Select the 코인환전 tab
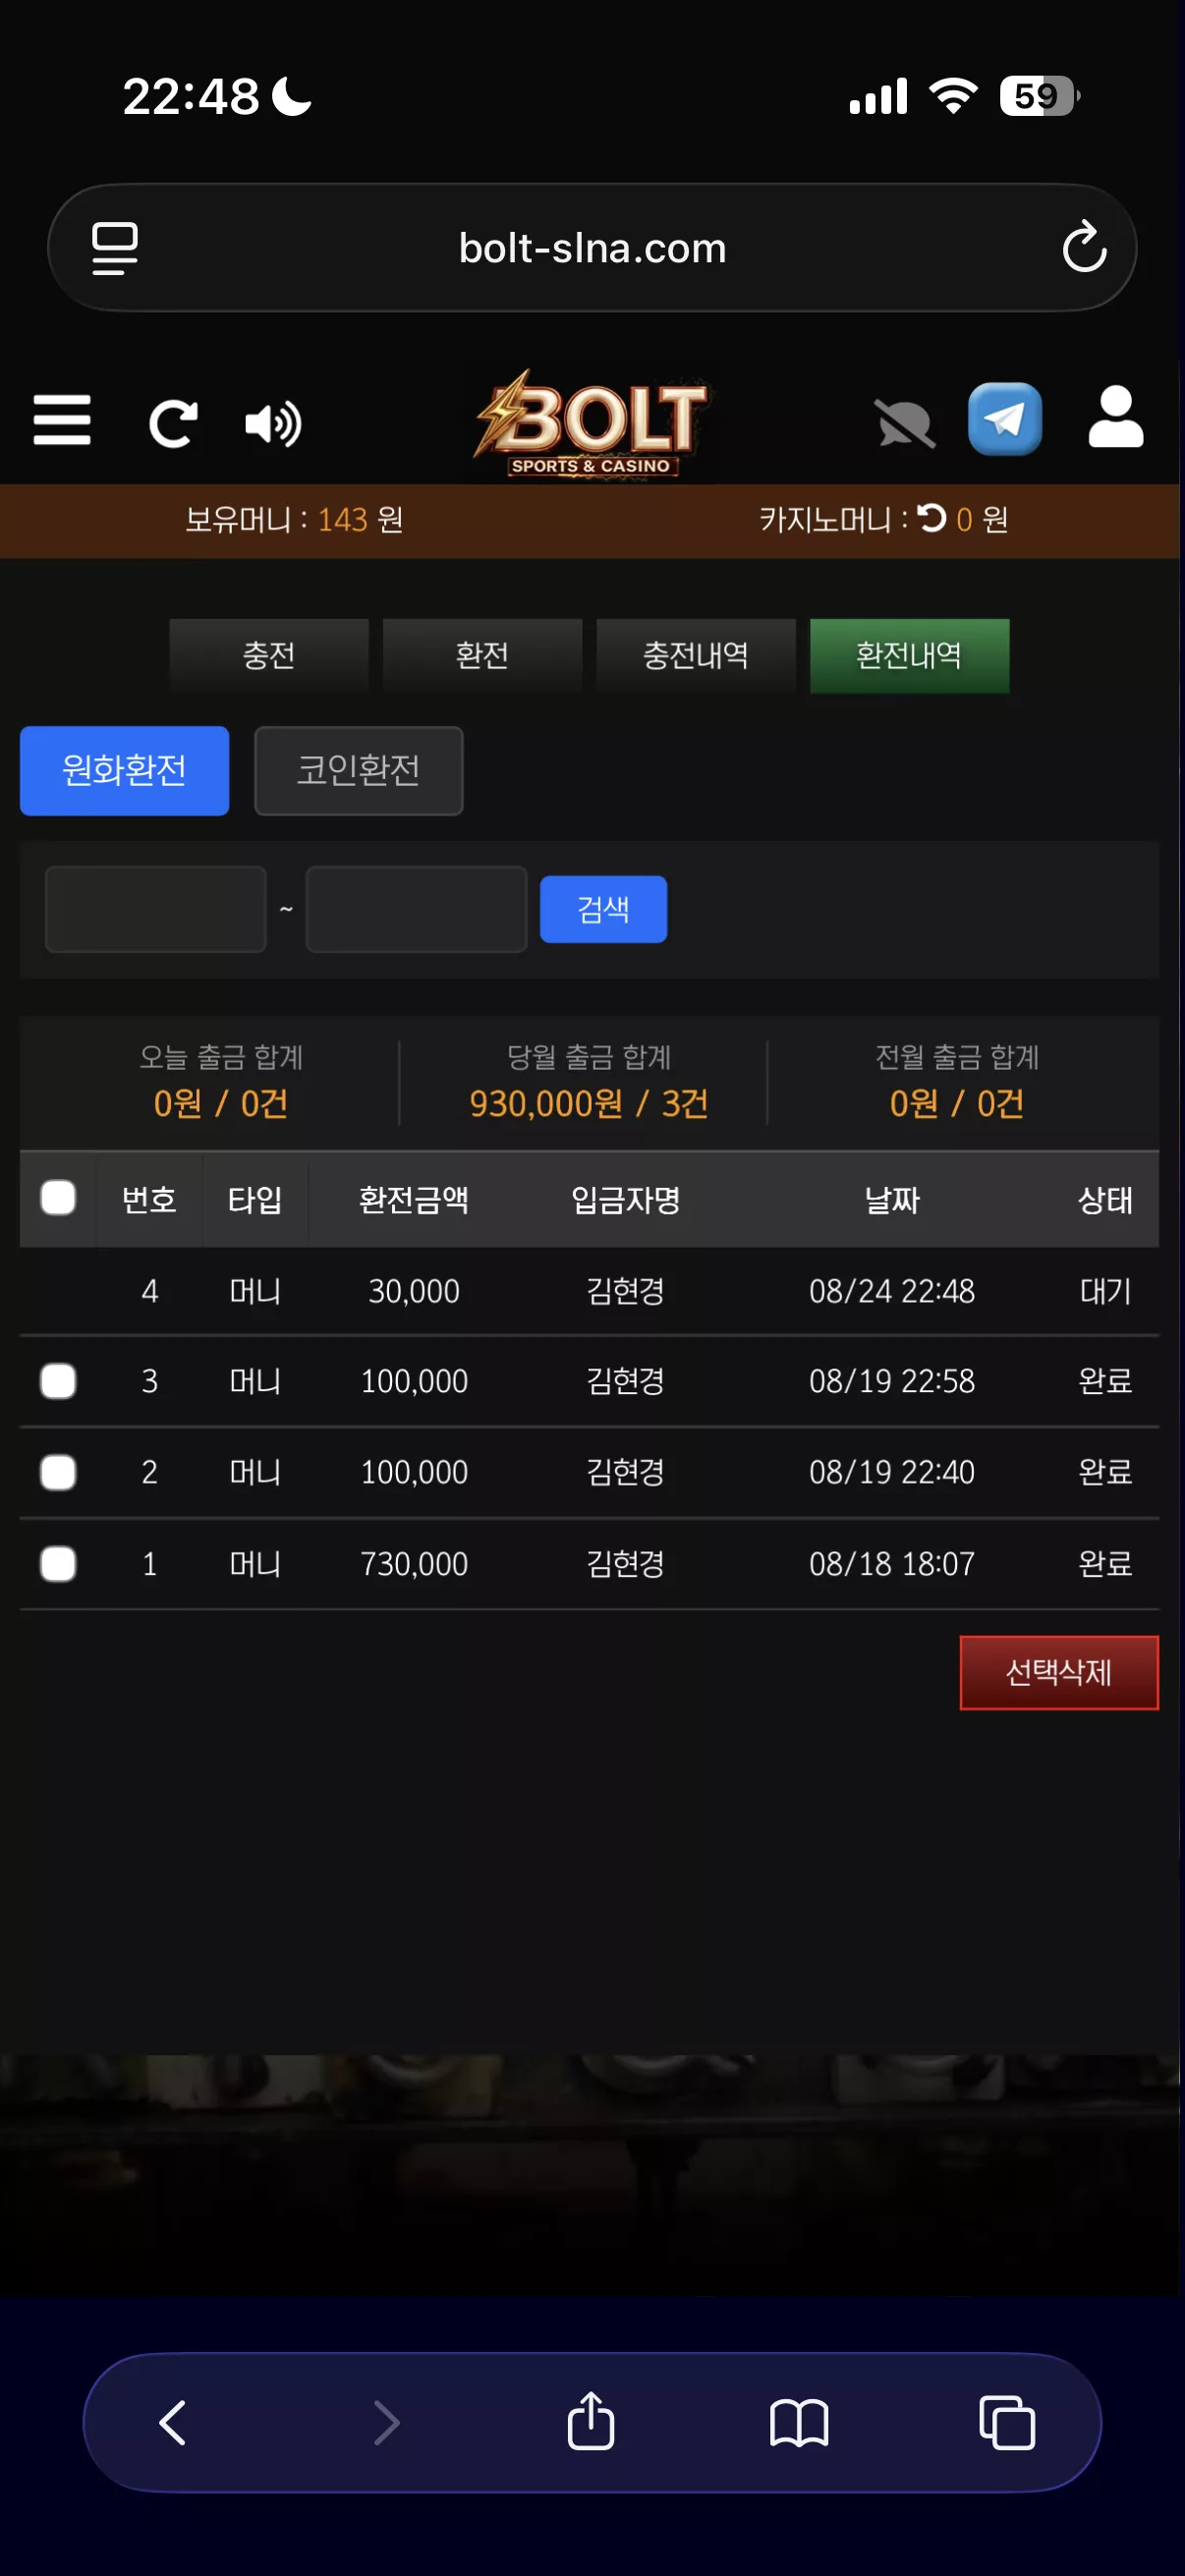1185x2576 pixels. [358, 770]
